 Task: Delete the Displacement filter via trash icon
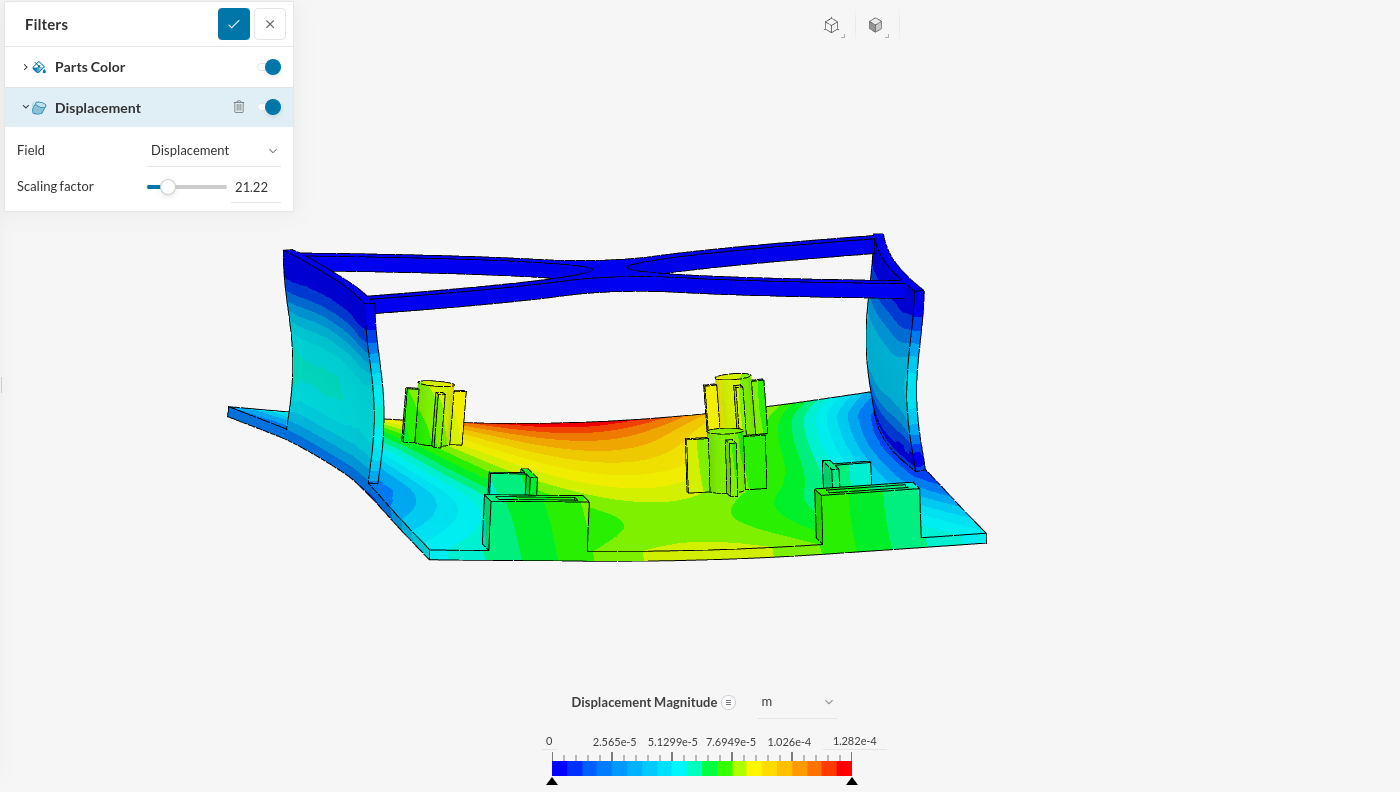(x=239, y=107)
